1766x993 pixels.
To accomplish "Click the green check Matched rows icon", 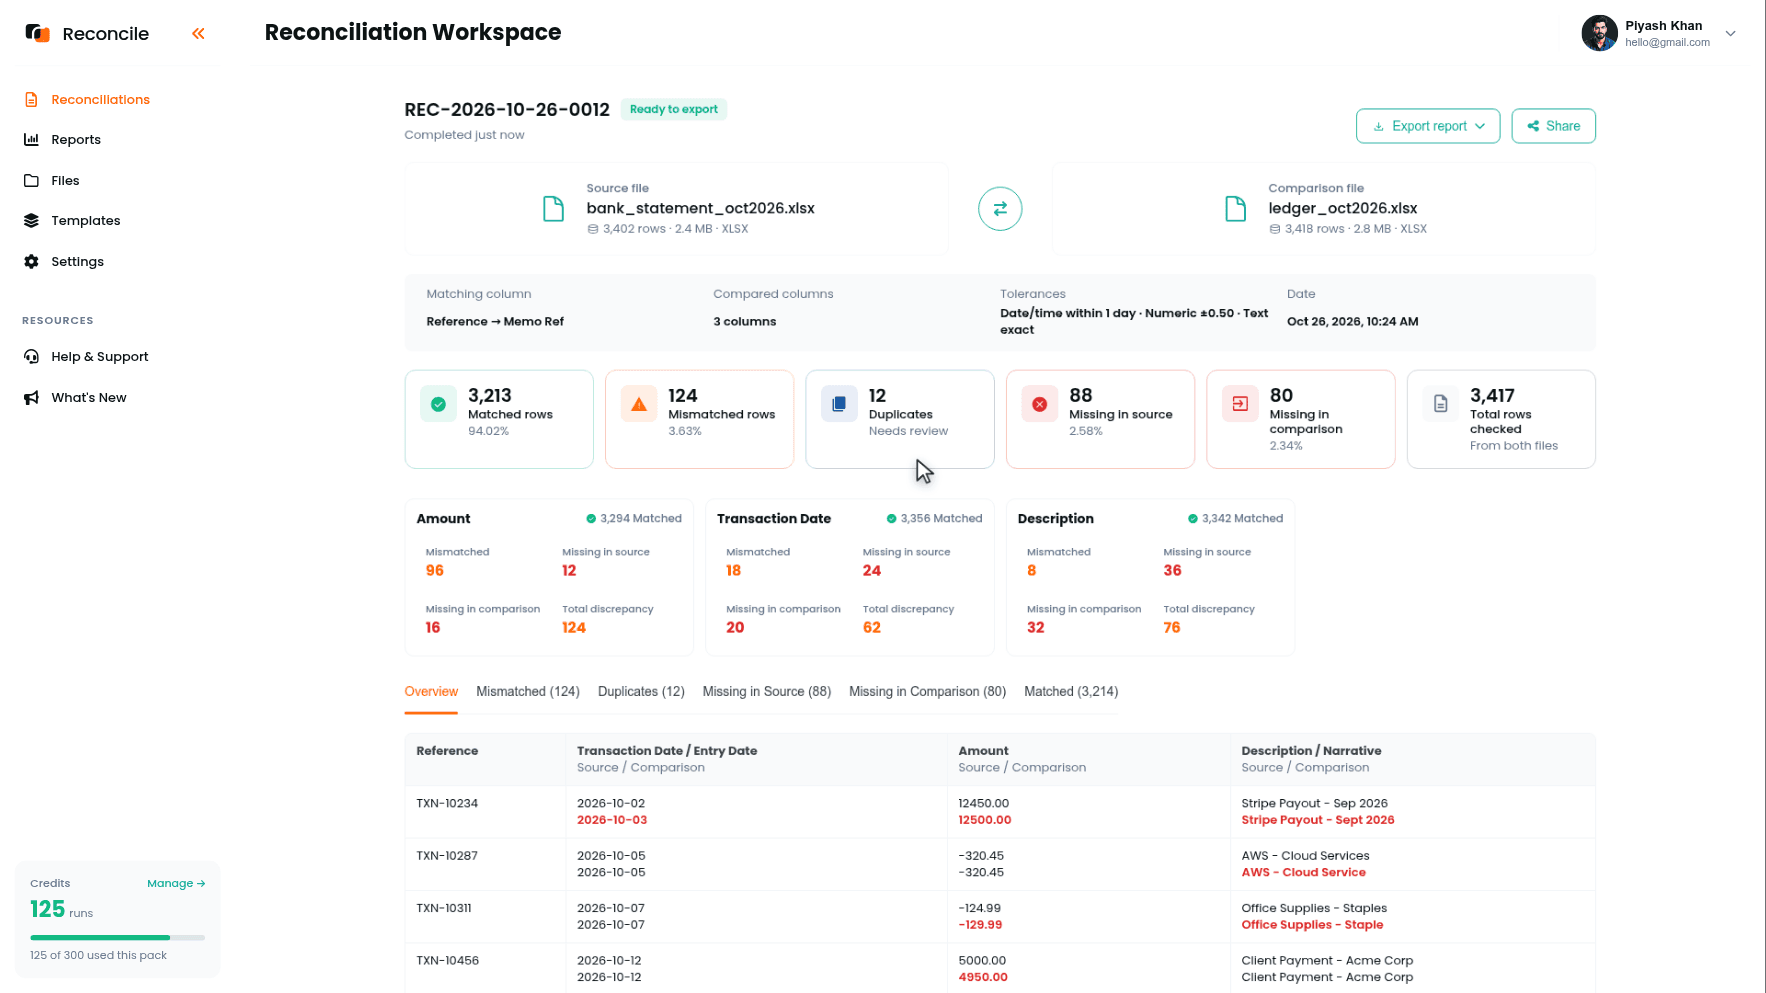I will click(438, 404).
